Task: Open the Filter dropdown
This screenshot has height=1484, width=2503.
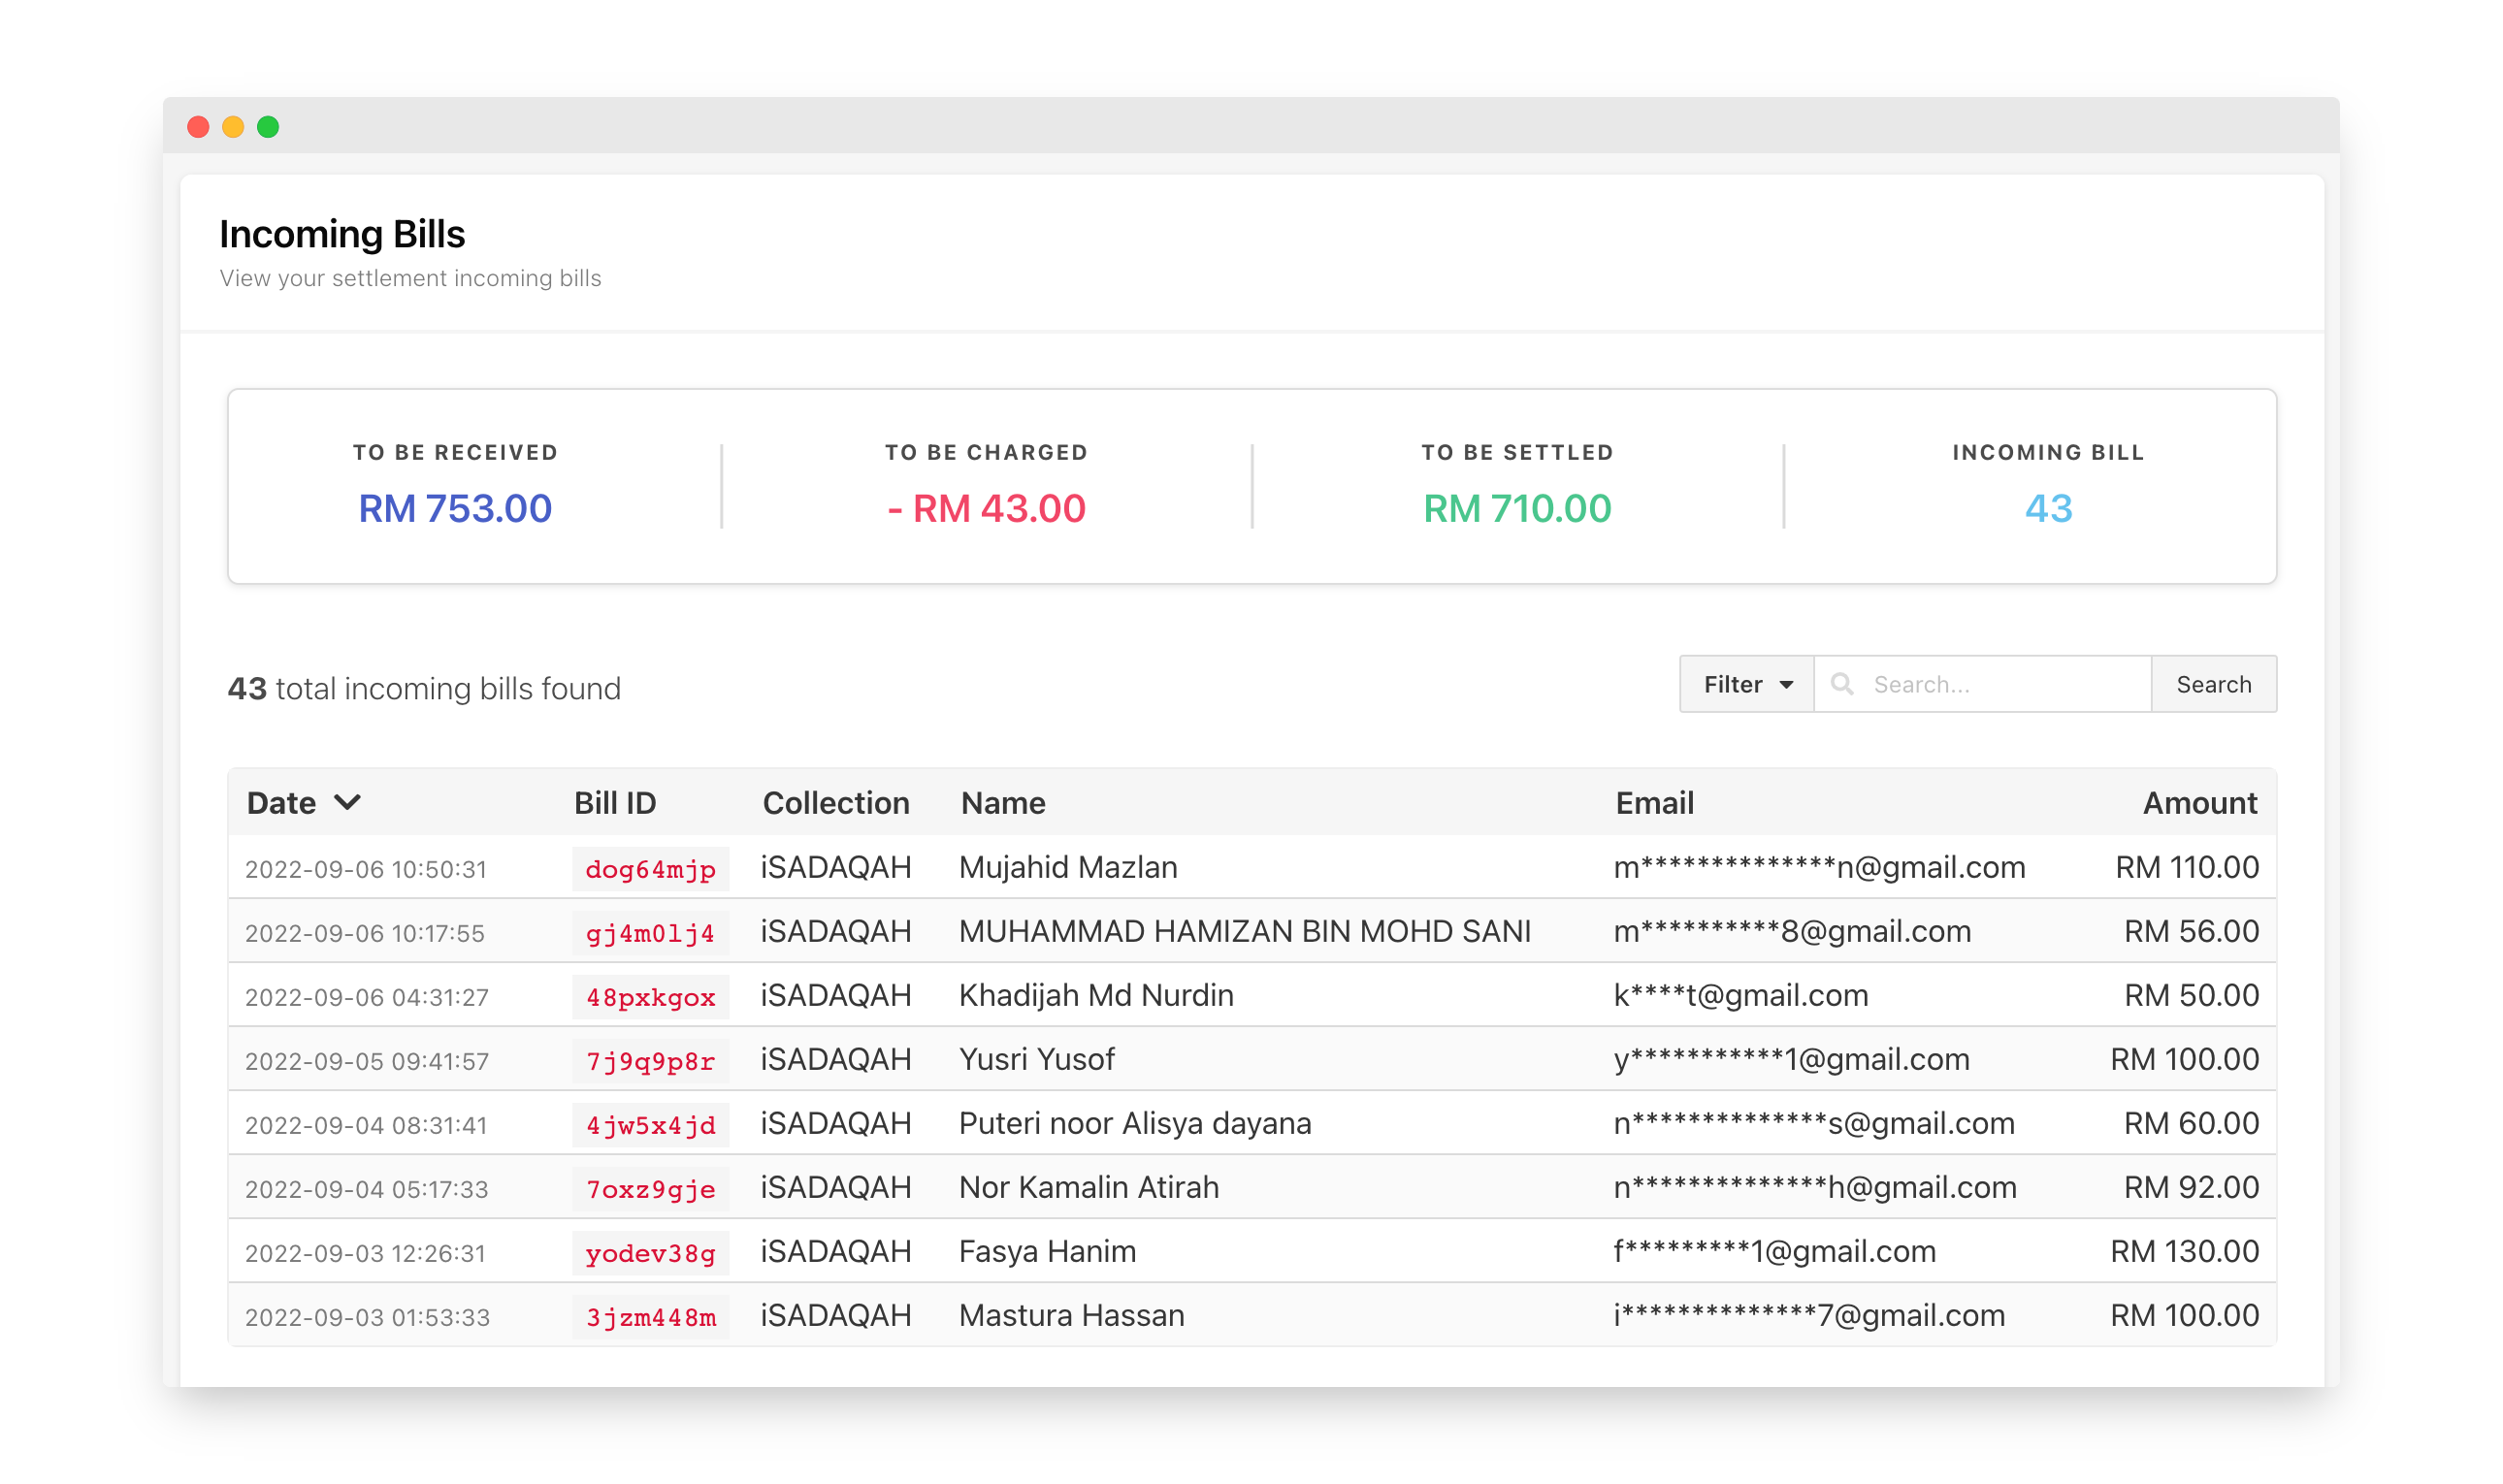Action: click(1746, 684)
